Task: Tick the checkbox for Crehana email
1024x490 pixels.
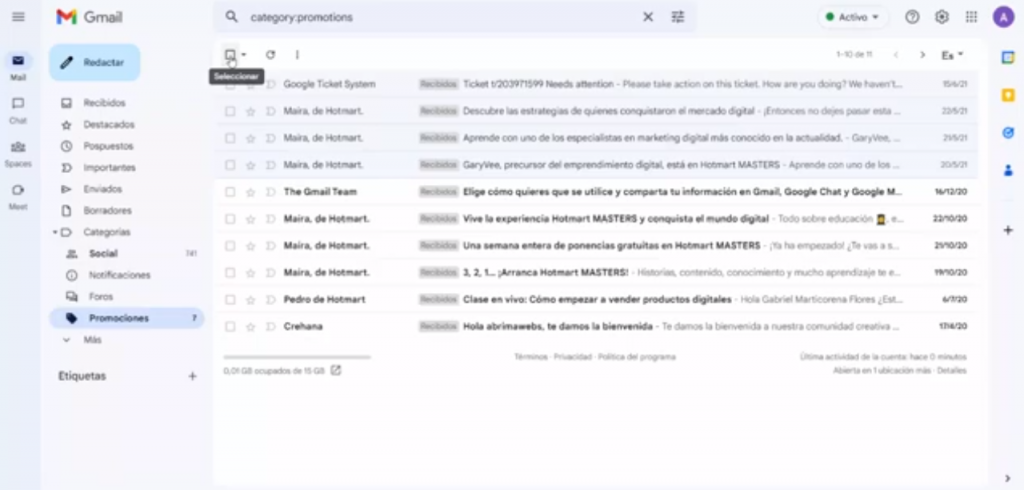Action: 230,326
